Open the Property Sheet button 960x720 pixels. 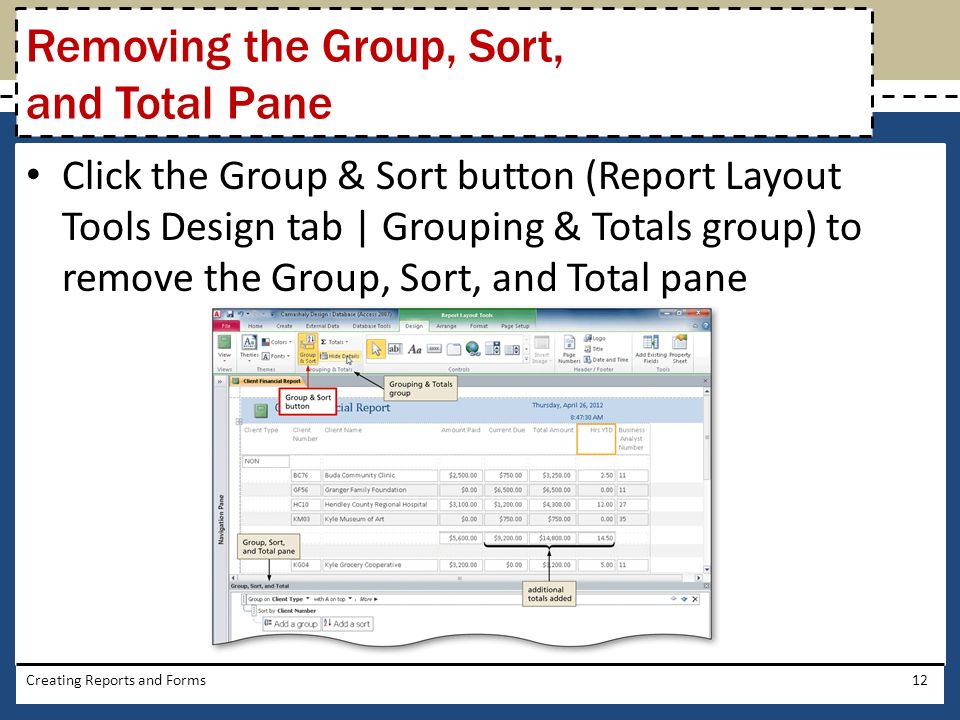pyautogui.click(x=680, y=350)
